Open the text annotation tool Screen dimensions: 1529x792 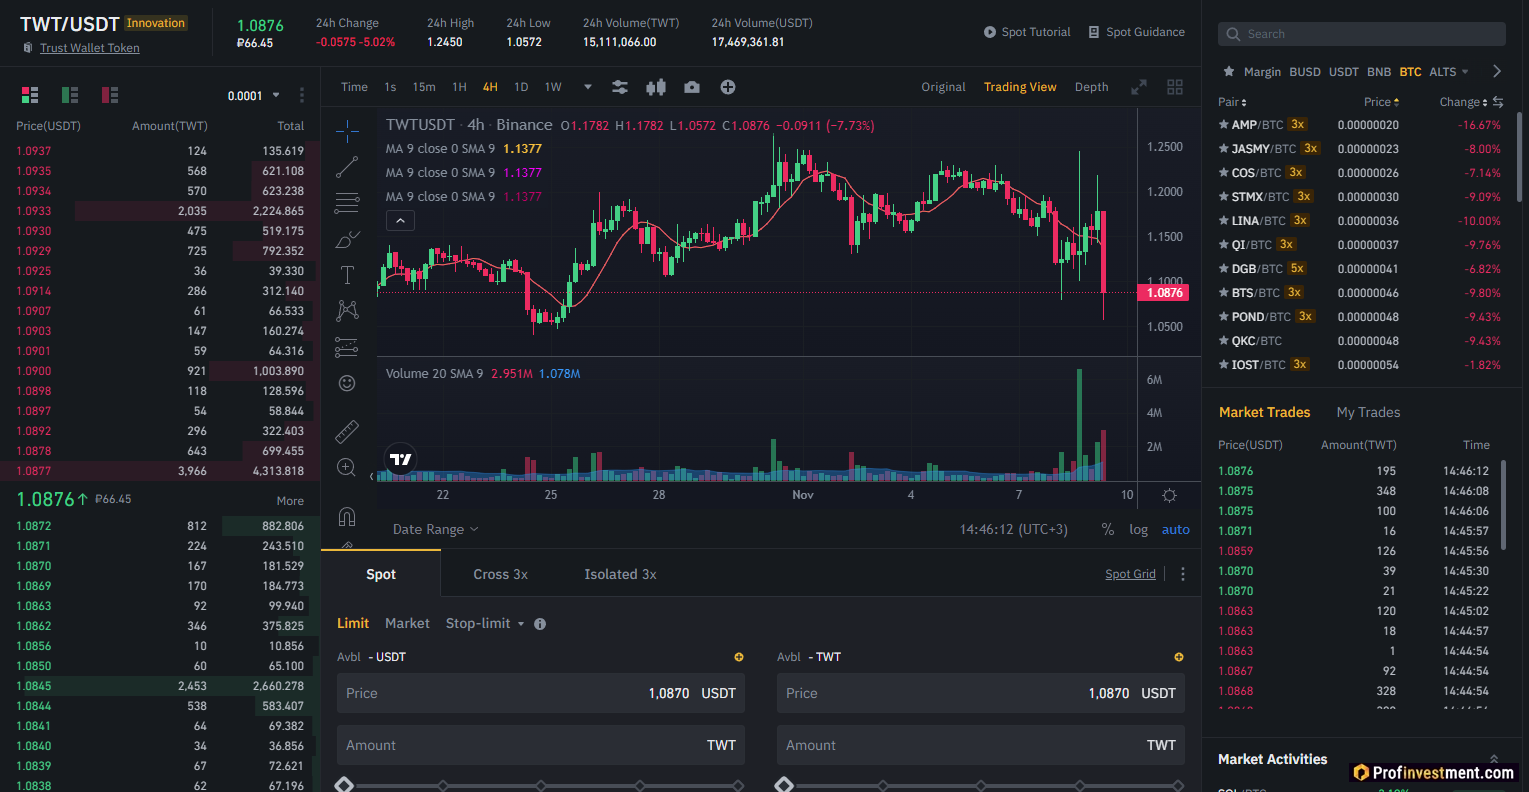pos(346,274)
